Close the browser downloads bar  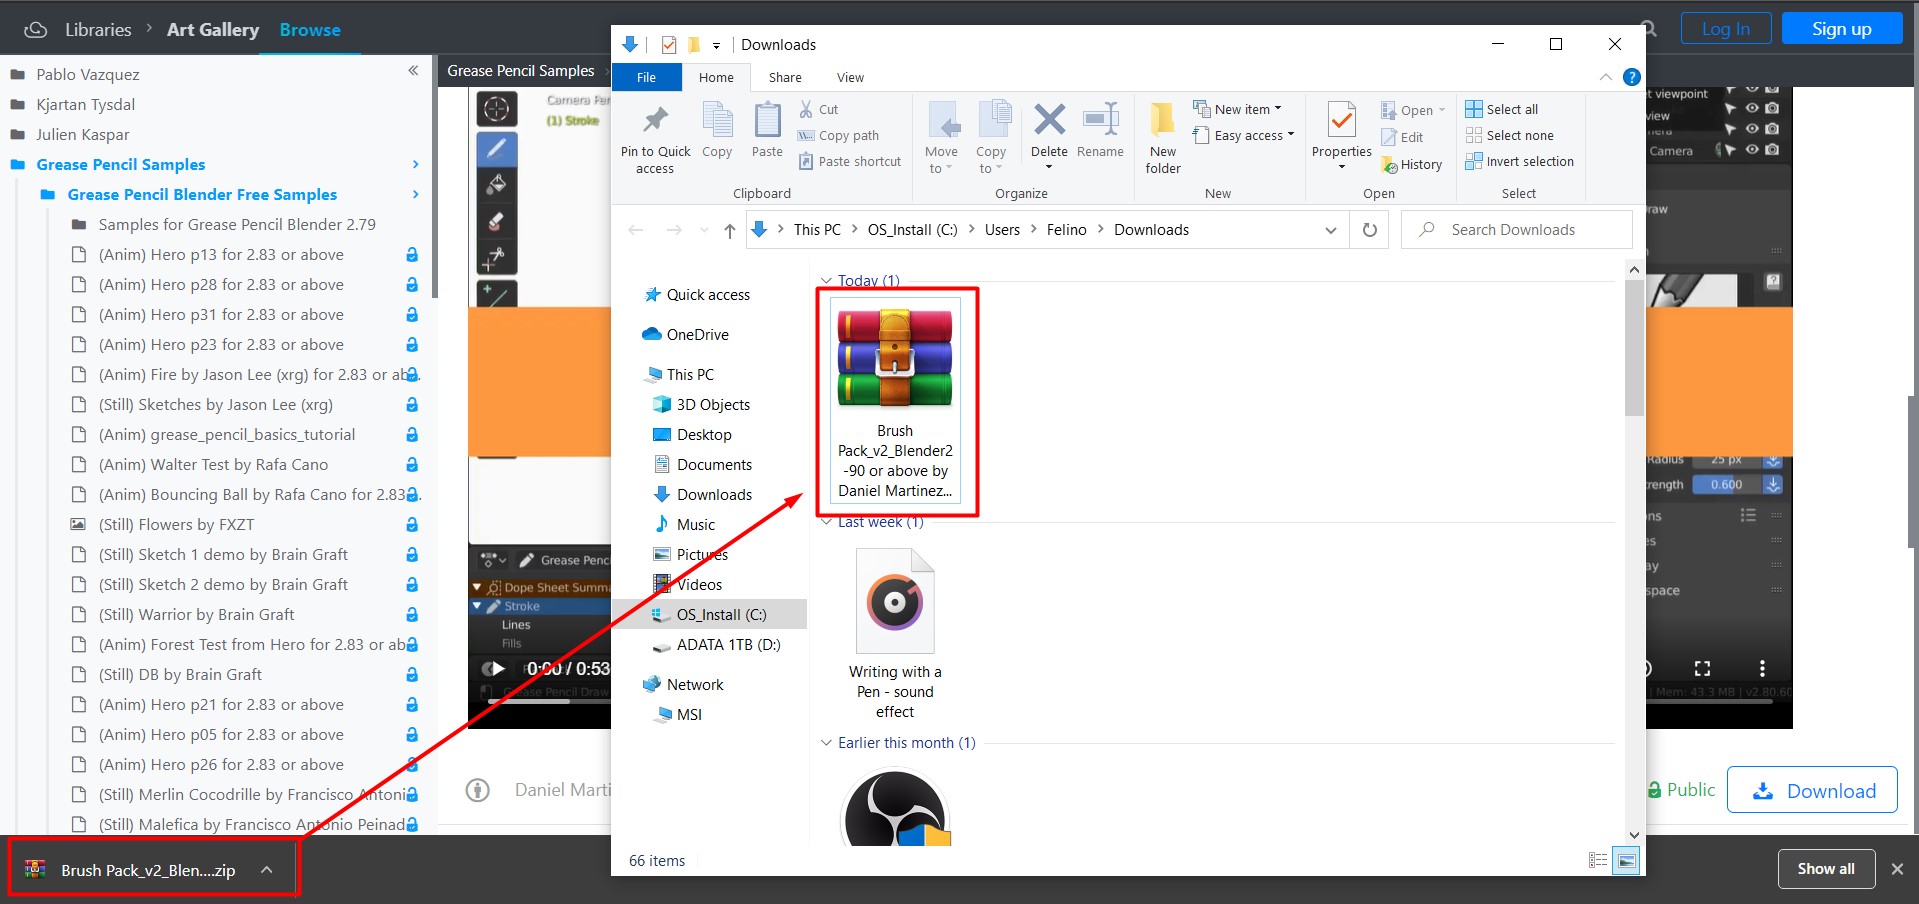click(1897, 869)
